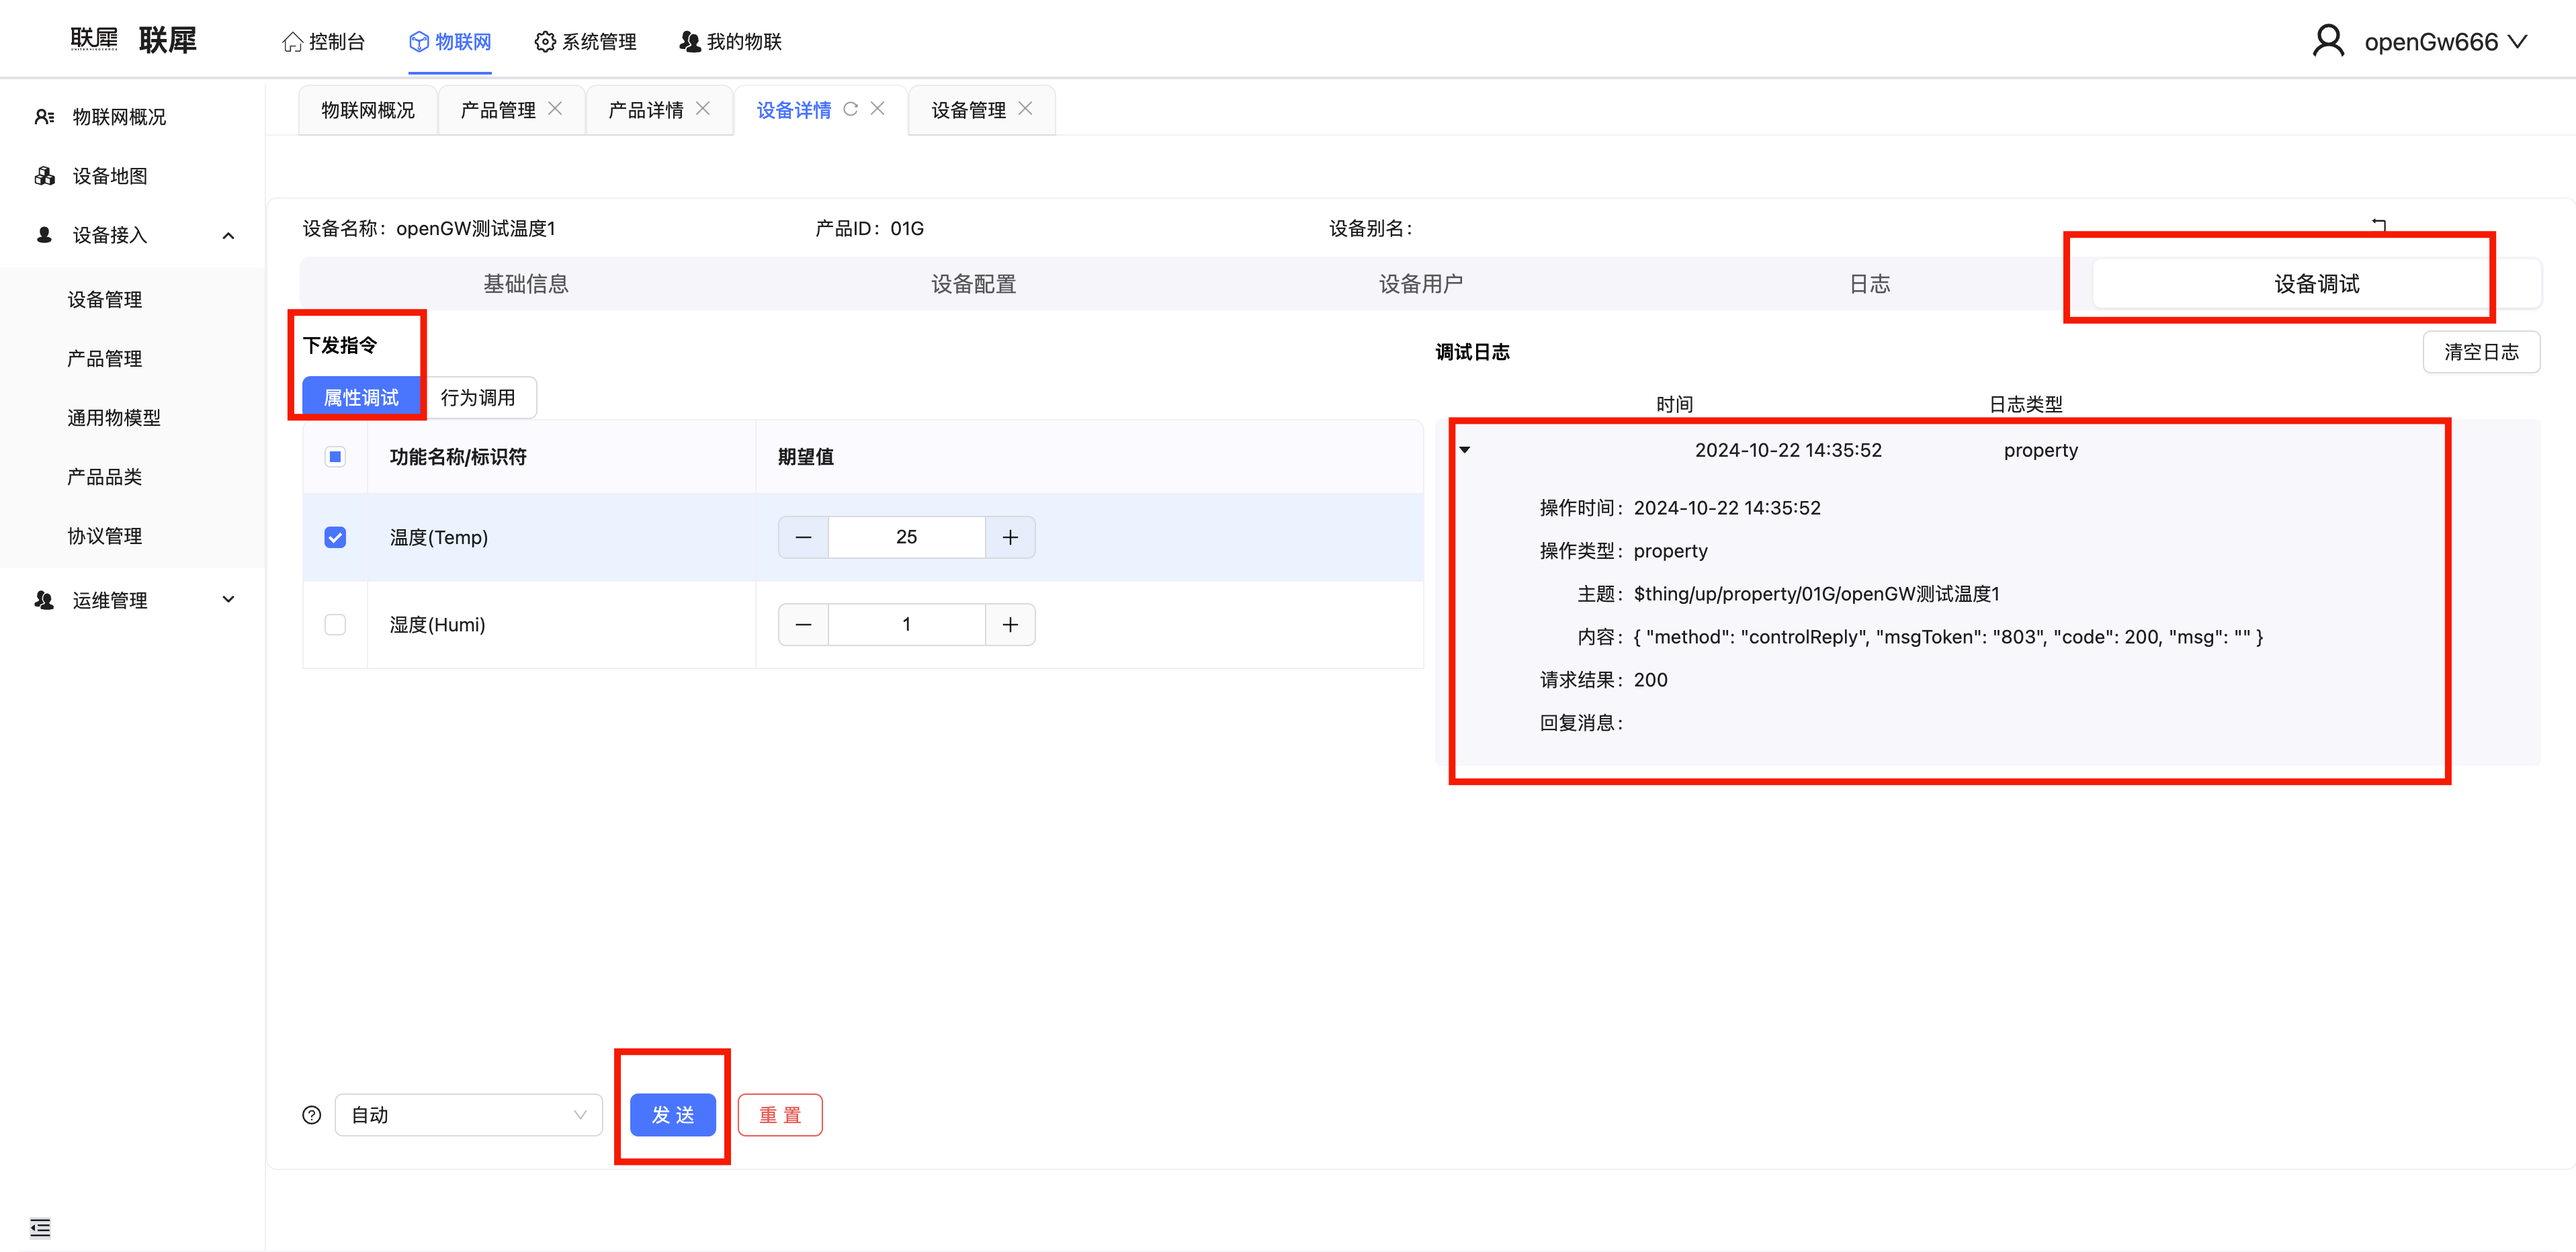Switch to the 行为调用 tab
This screenshot has height=1252, width=2576.
pos(478,398)
